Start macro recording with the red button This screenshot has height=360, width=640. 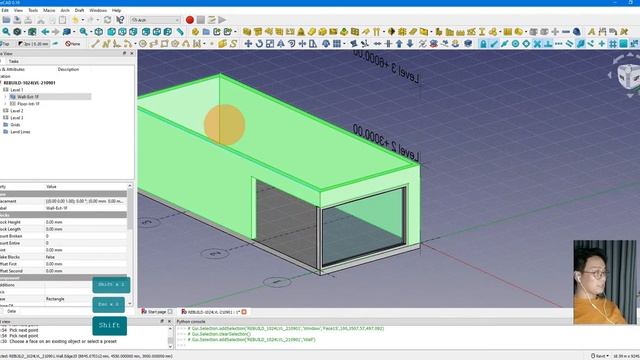click(190, 20)
